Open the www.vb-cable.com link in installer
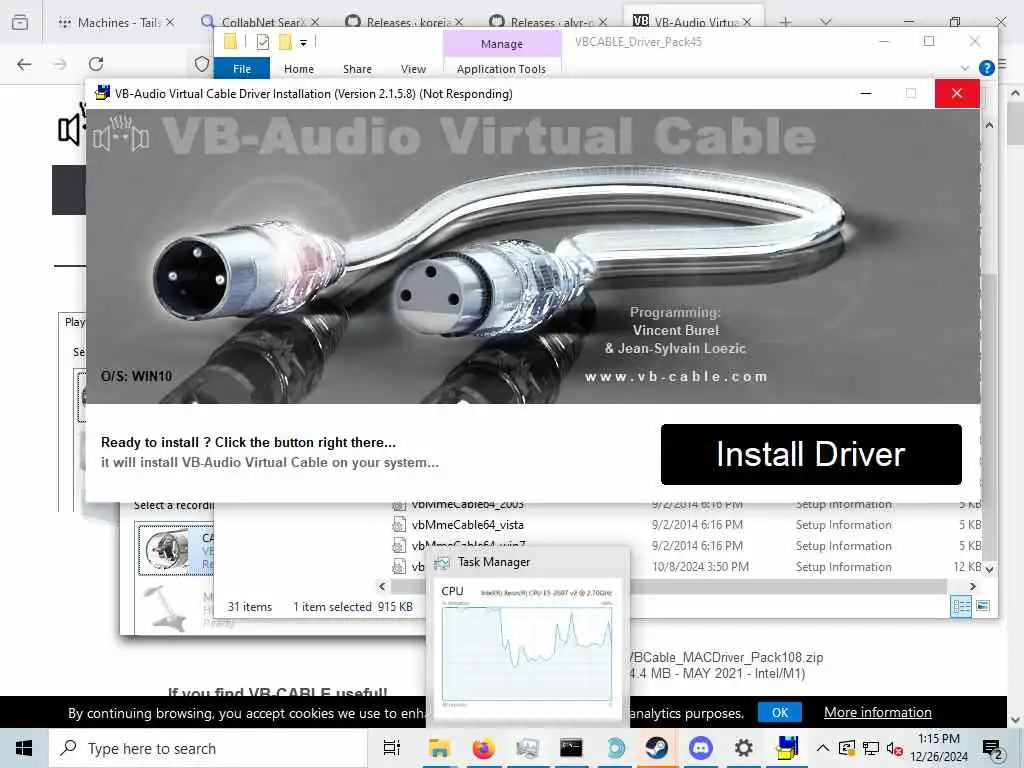Screen dimensions: 1024x768 tap(676, 377)
